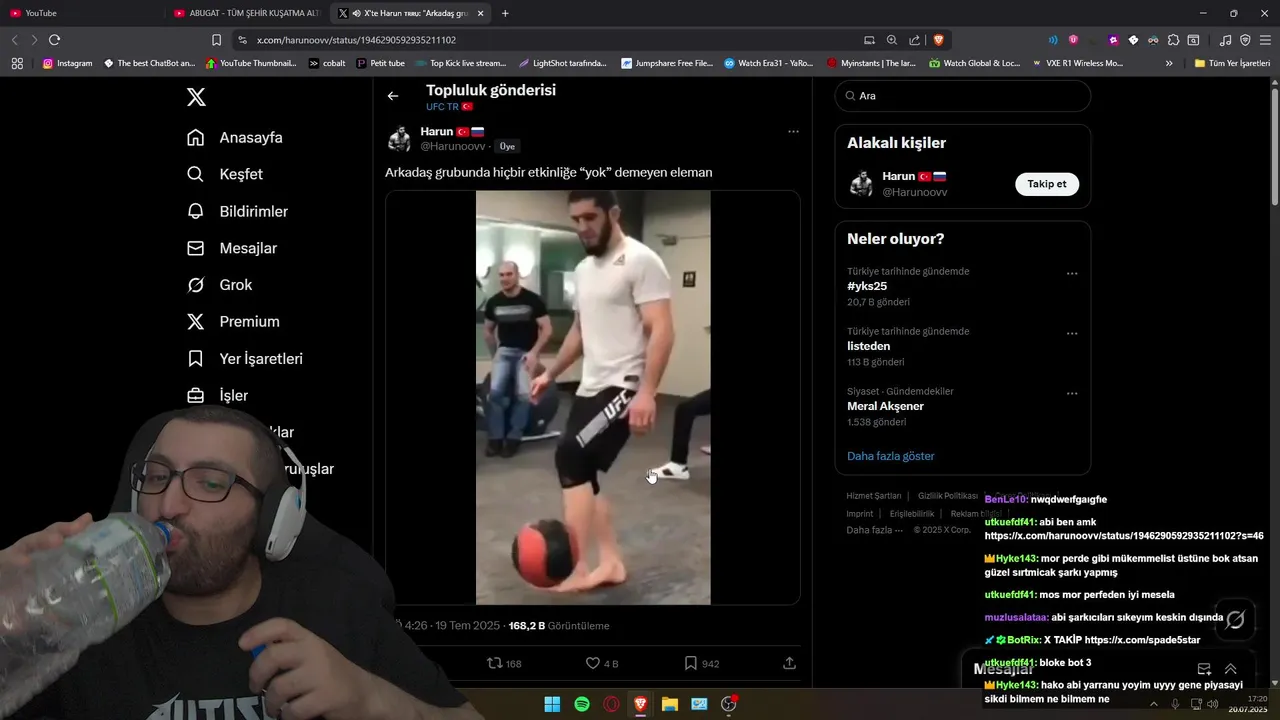The height and width of the screenshot is (720, 1280).
Task: Open the Instagram bookmark
Action: coord(67,63)
